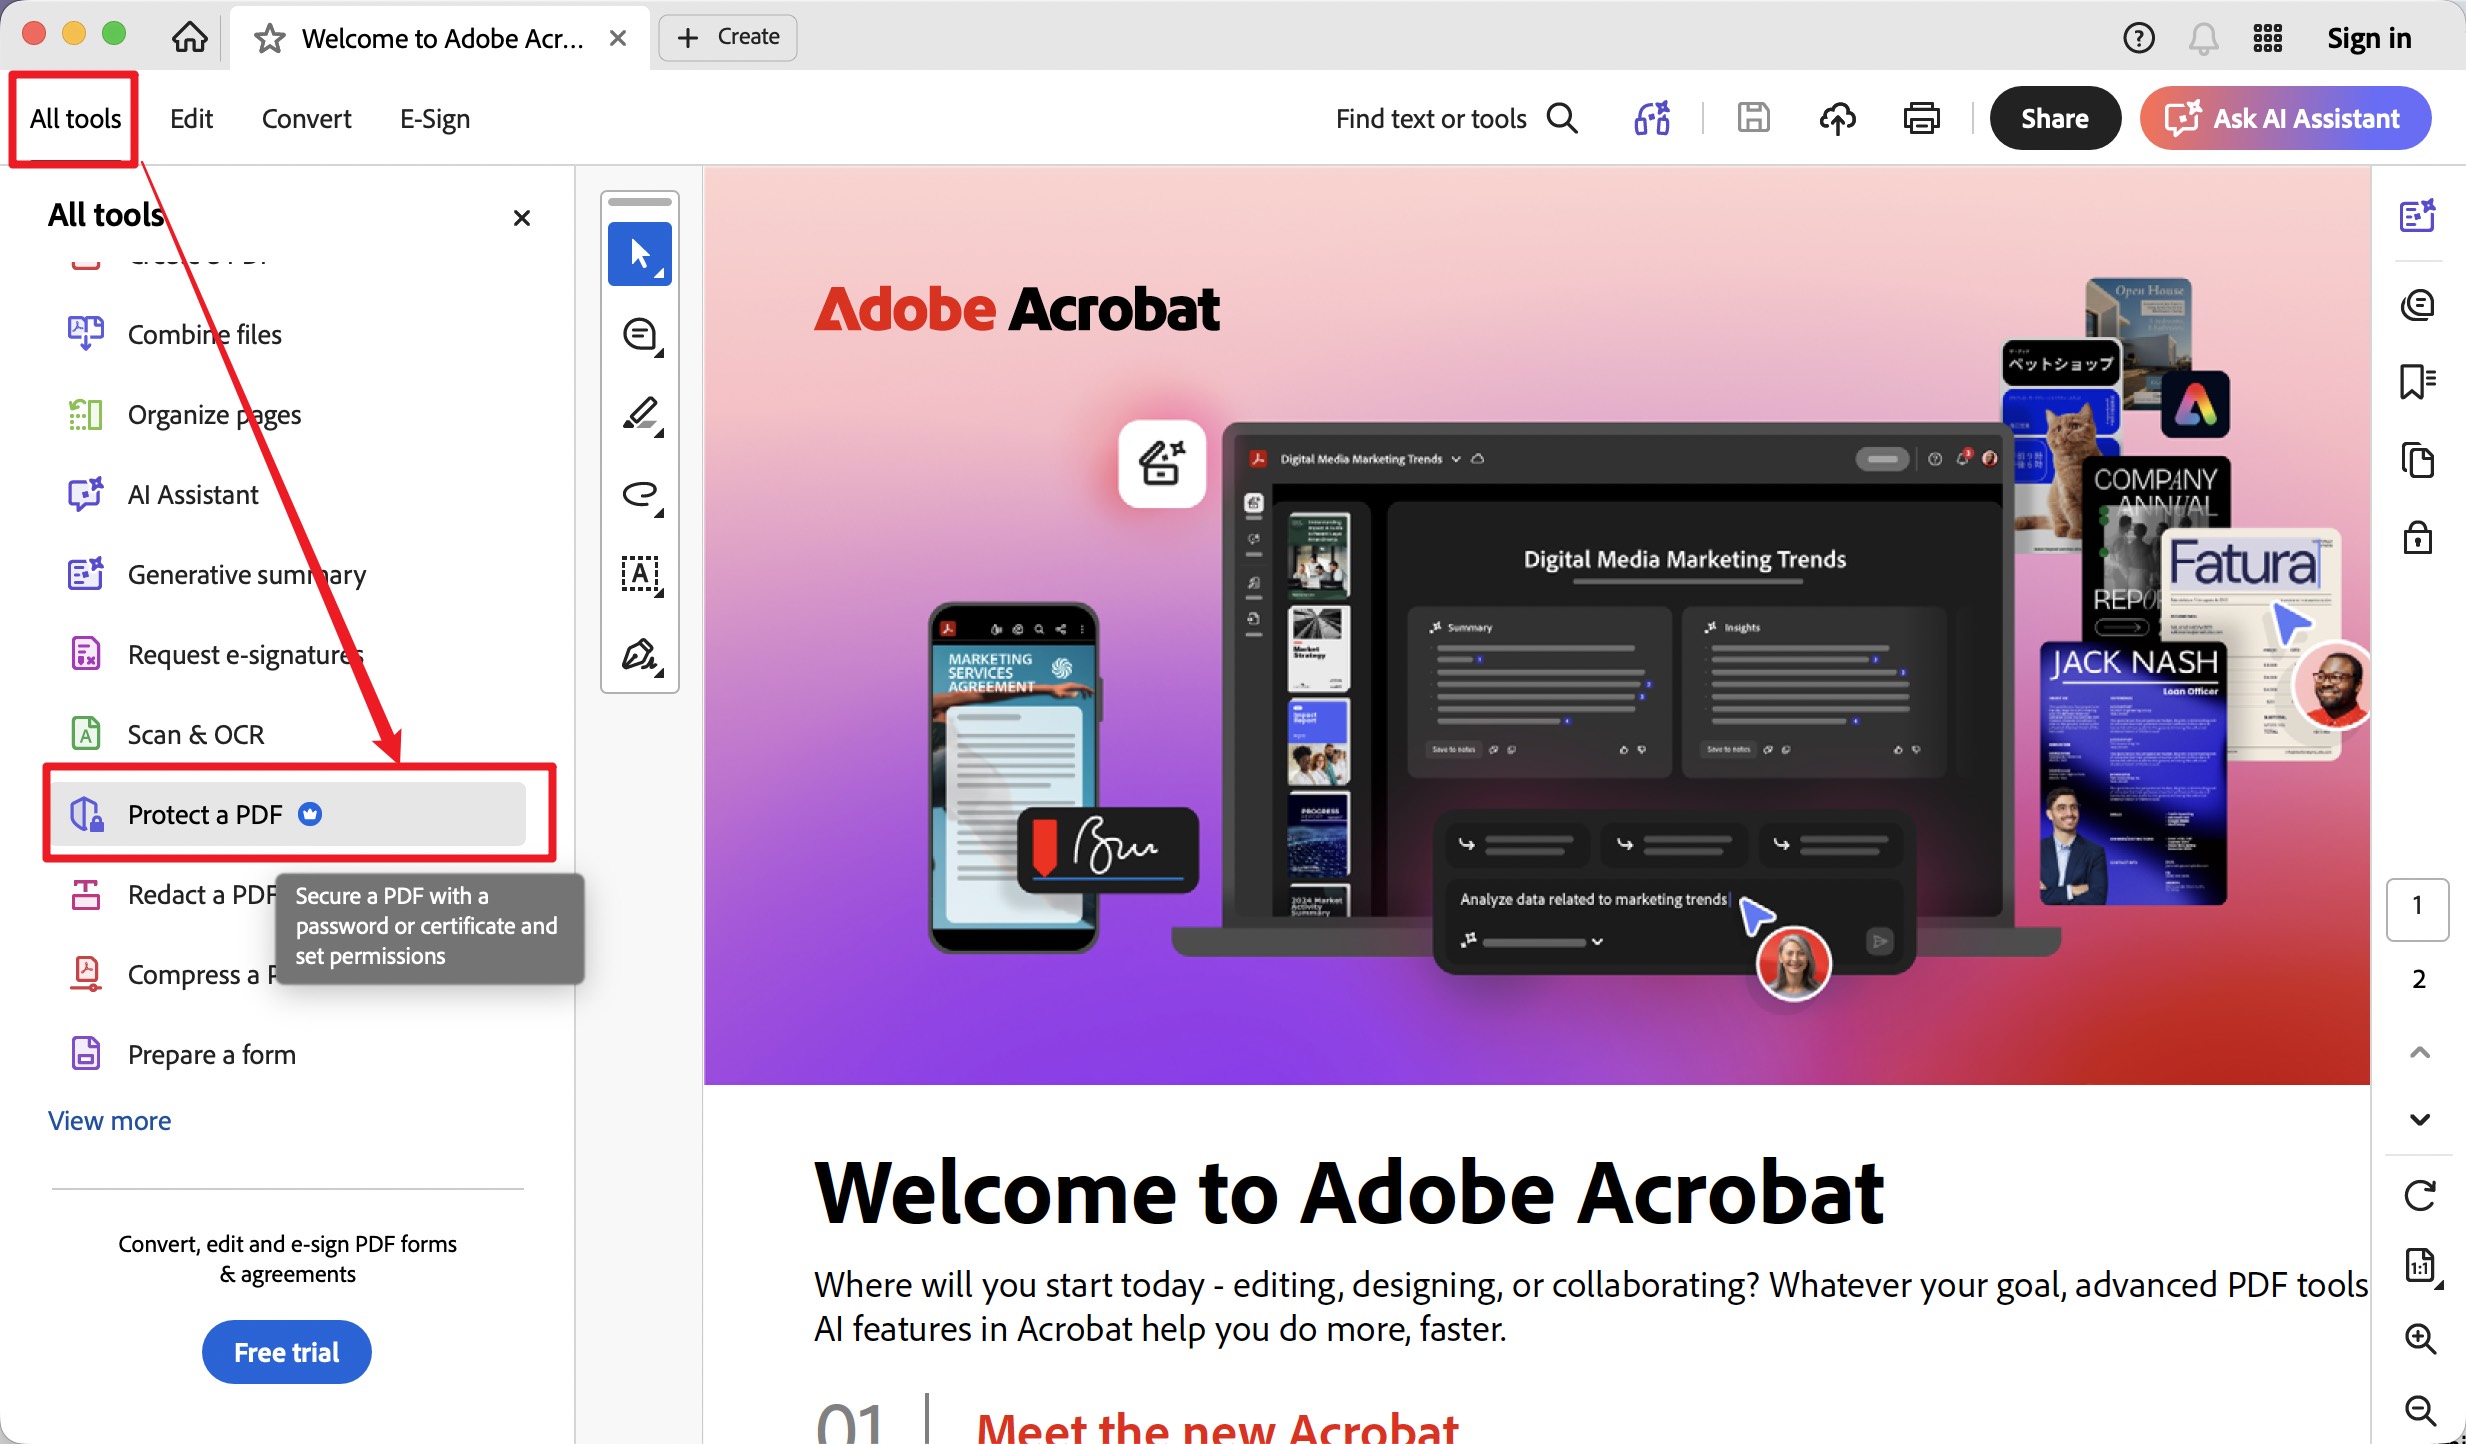The height and width of the screenshot is (1444, 2466).
Task: Open the notifications bell
Action: [x=2203, y=38]
